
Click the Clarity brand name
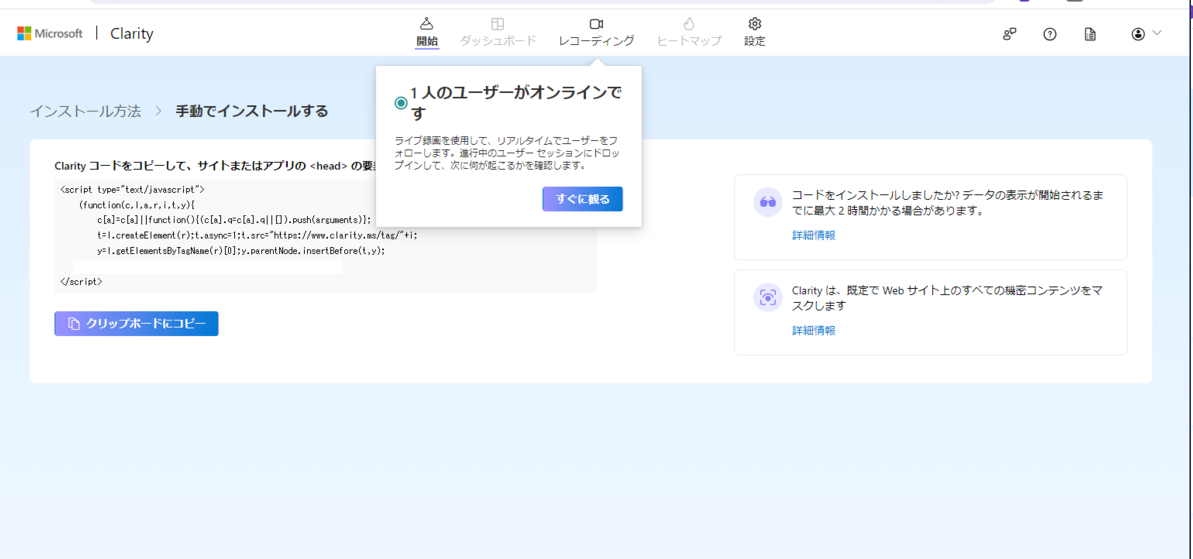click(132, 33)
